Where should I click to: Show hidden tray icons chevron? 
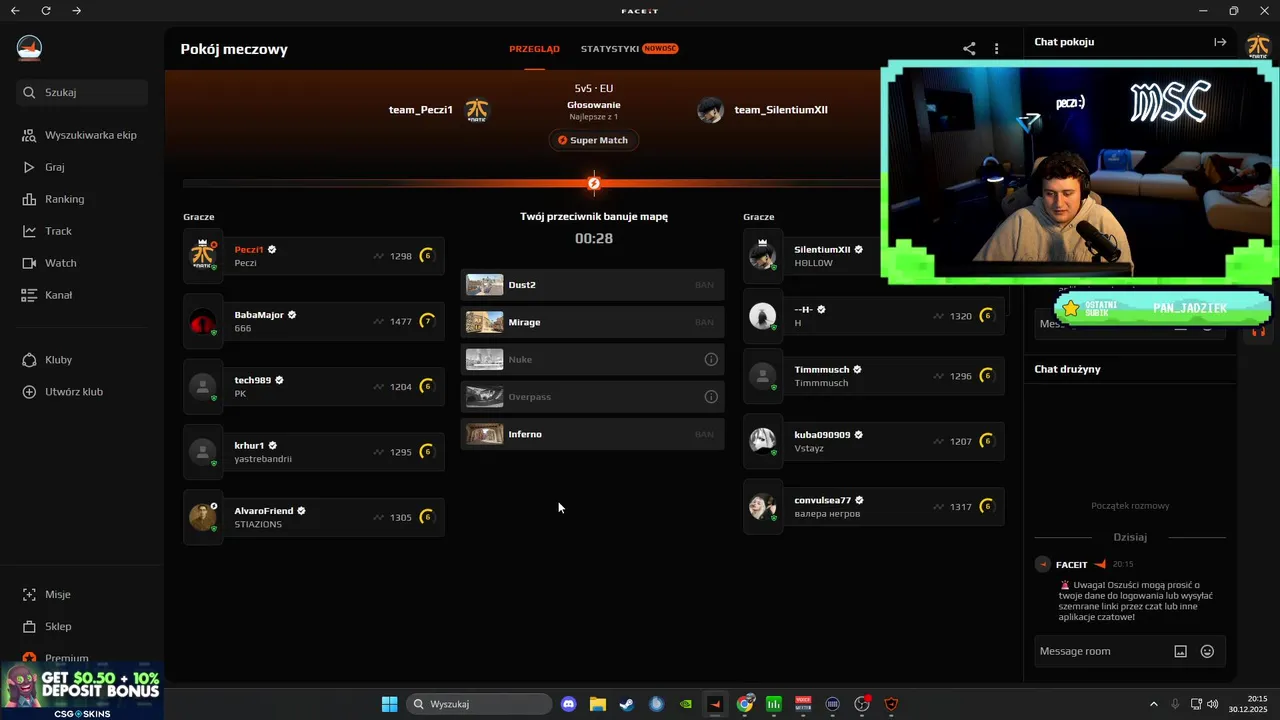[x=1153, y=704]
